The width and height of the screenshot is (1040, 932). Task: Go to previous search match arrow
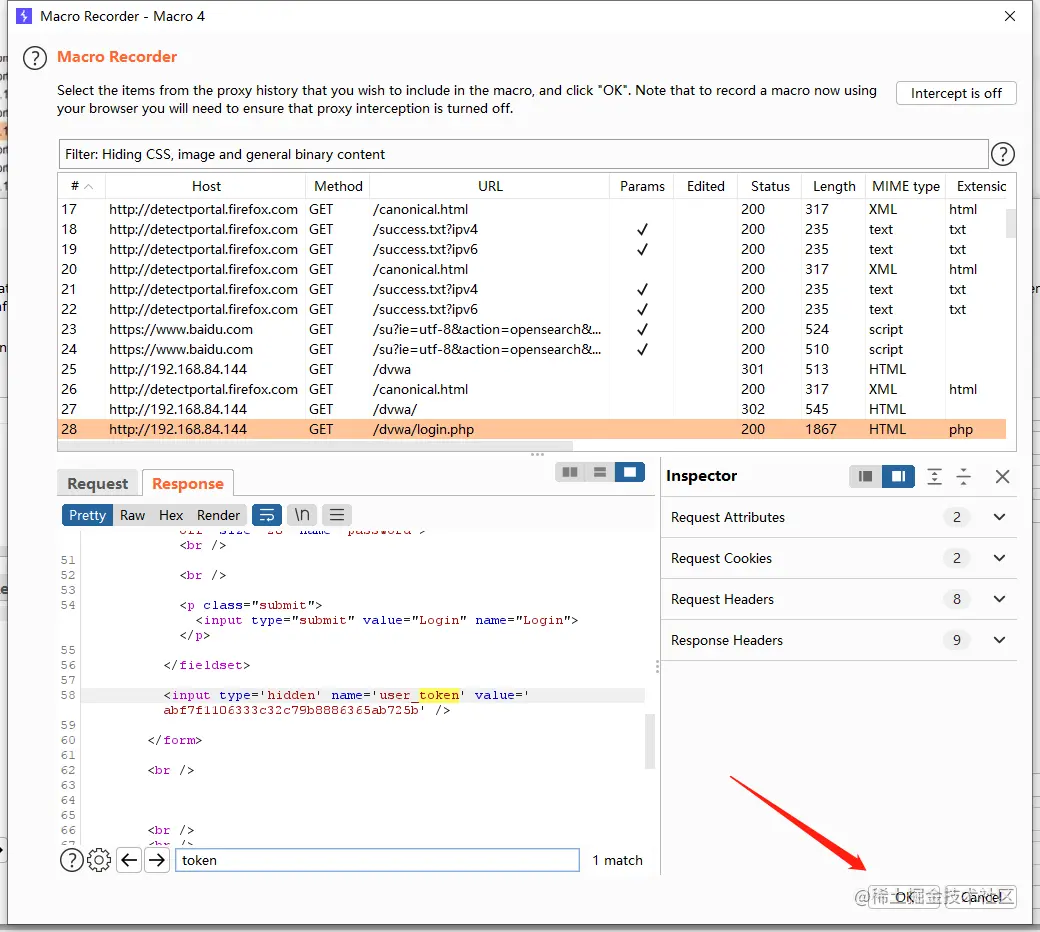[129, 860]
